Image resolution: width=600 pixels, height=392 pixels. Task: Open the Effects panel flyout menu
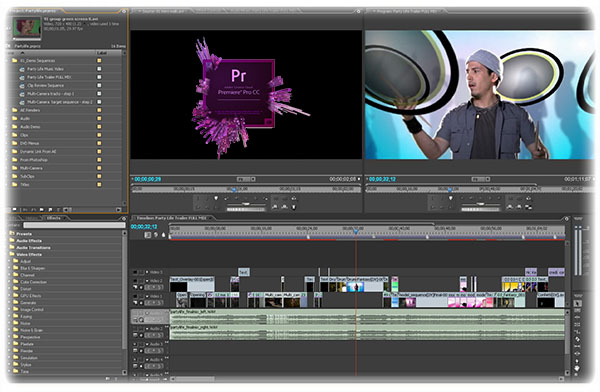(x=124, y=218)
